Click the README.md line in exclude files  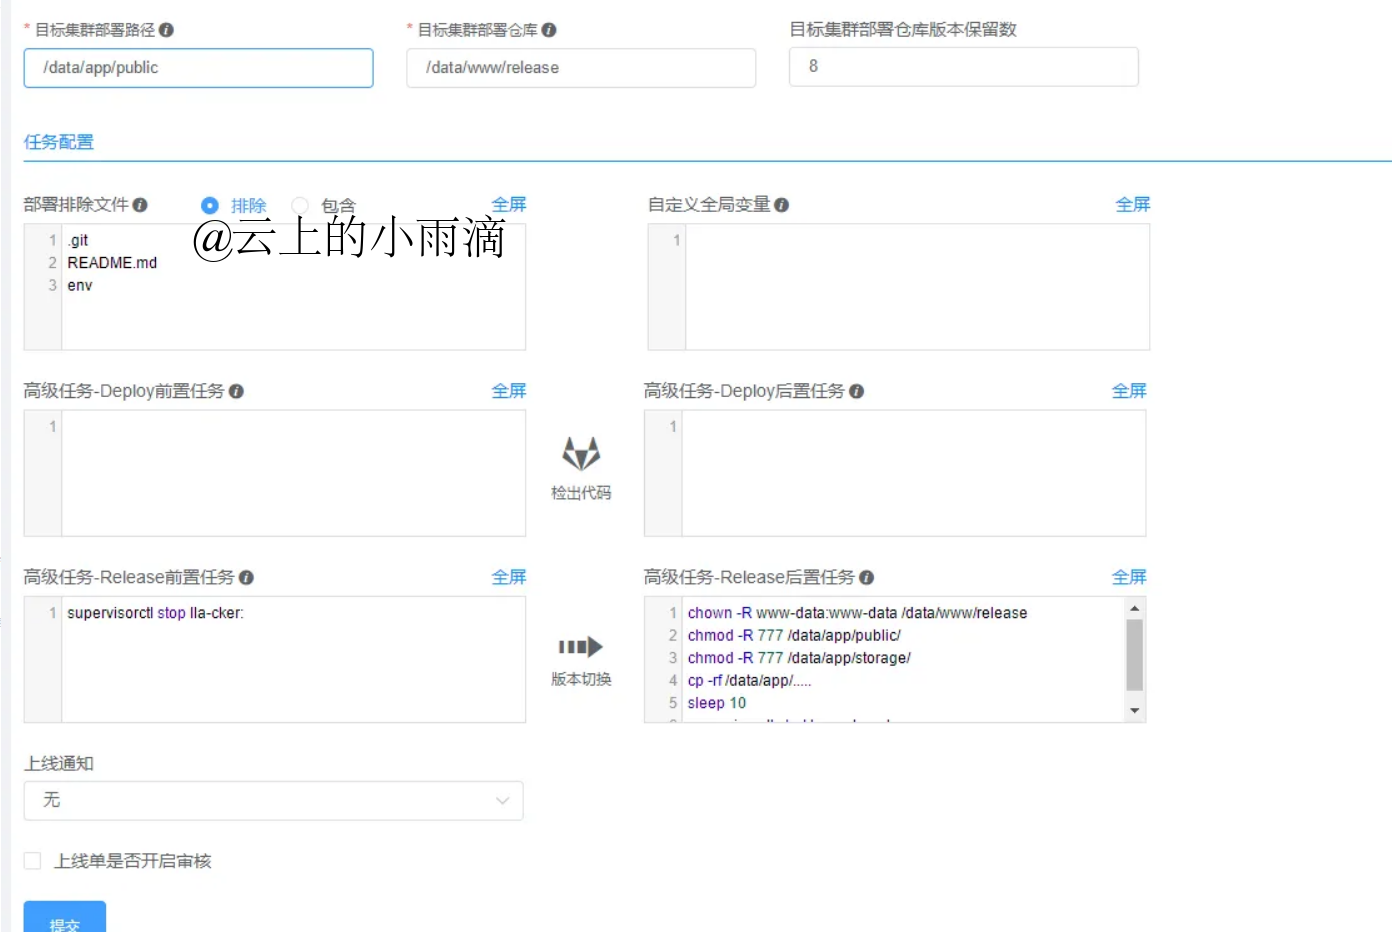(x=112, y=263)
